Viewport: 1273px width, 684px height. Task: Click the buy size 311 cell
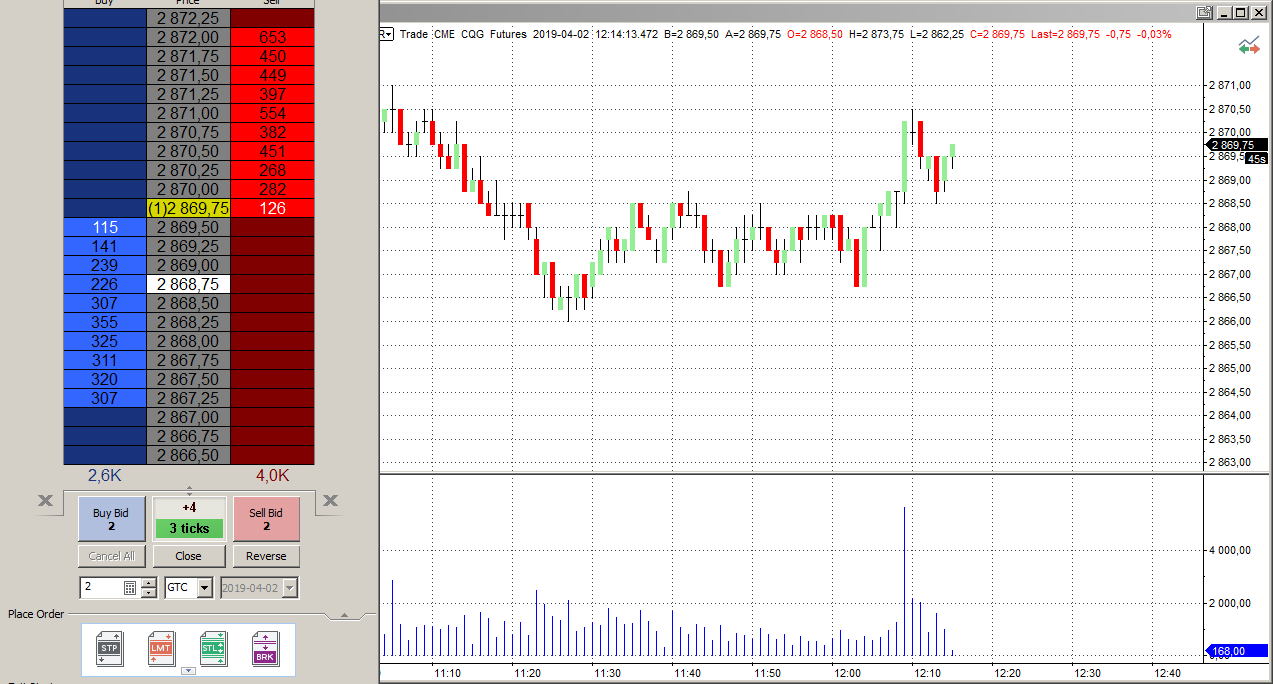[105, 360]
